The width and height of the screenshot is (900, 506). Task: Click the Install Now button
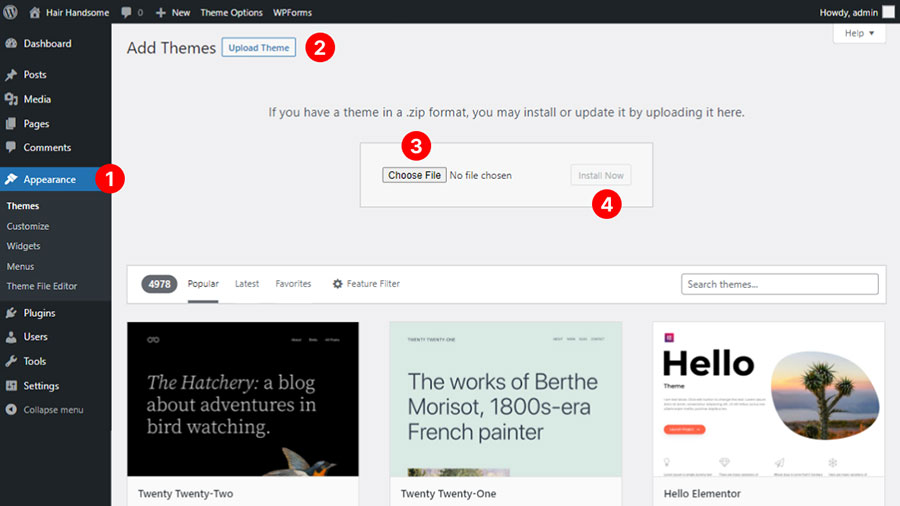[x=601, y=175]
